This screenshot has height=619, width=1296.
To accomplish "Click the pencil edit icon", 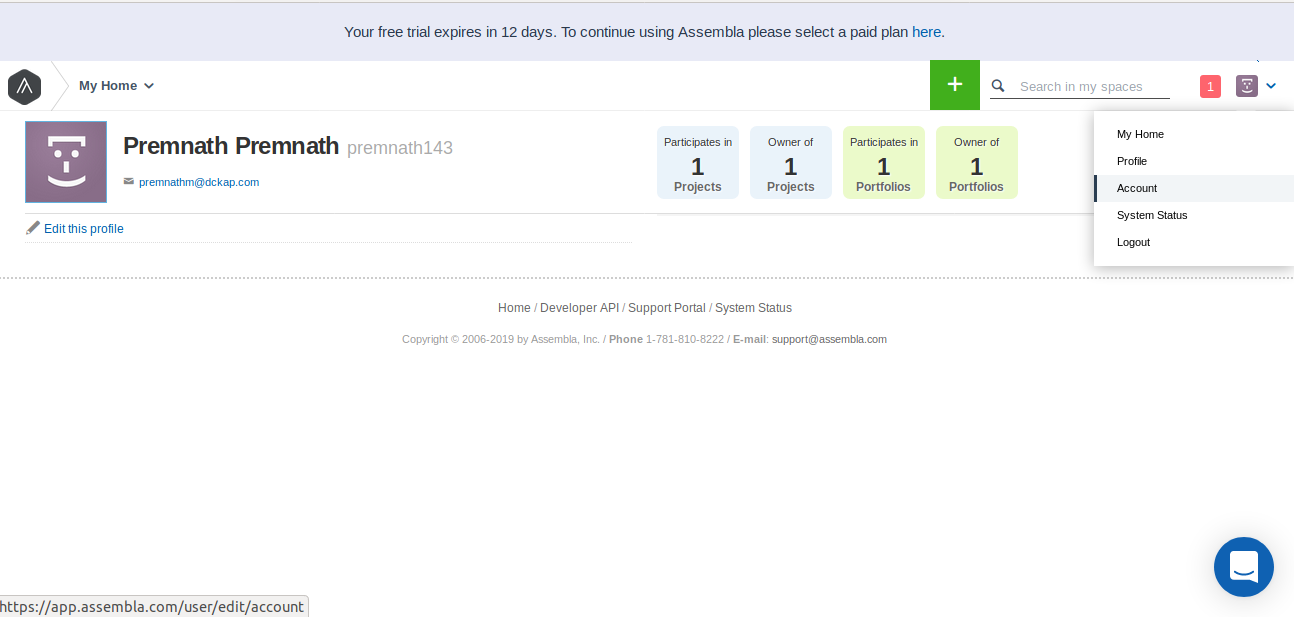I will [x=33, y=228].
